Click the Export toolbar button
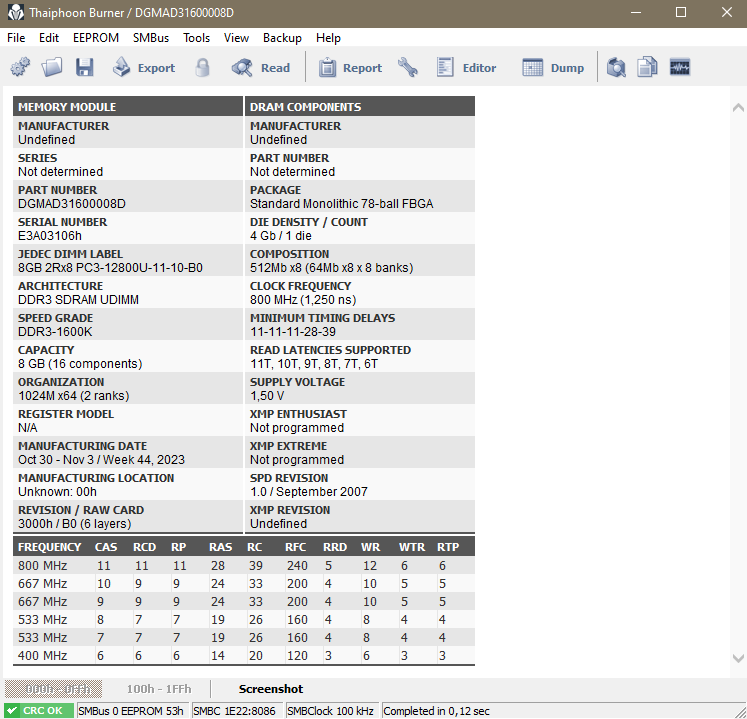The height and width of the screenshot is (719, 747). pyautogui.click(x=144, y=67)
